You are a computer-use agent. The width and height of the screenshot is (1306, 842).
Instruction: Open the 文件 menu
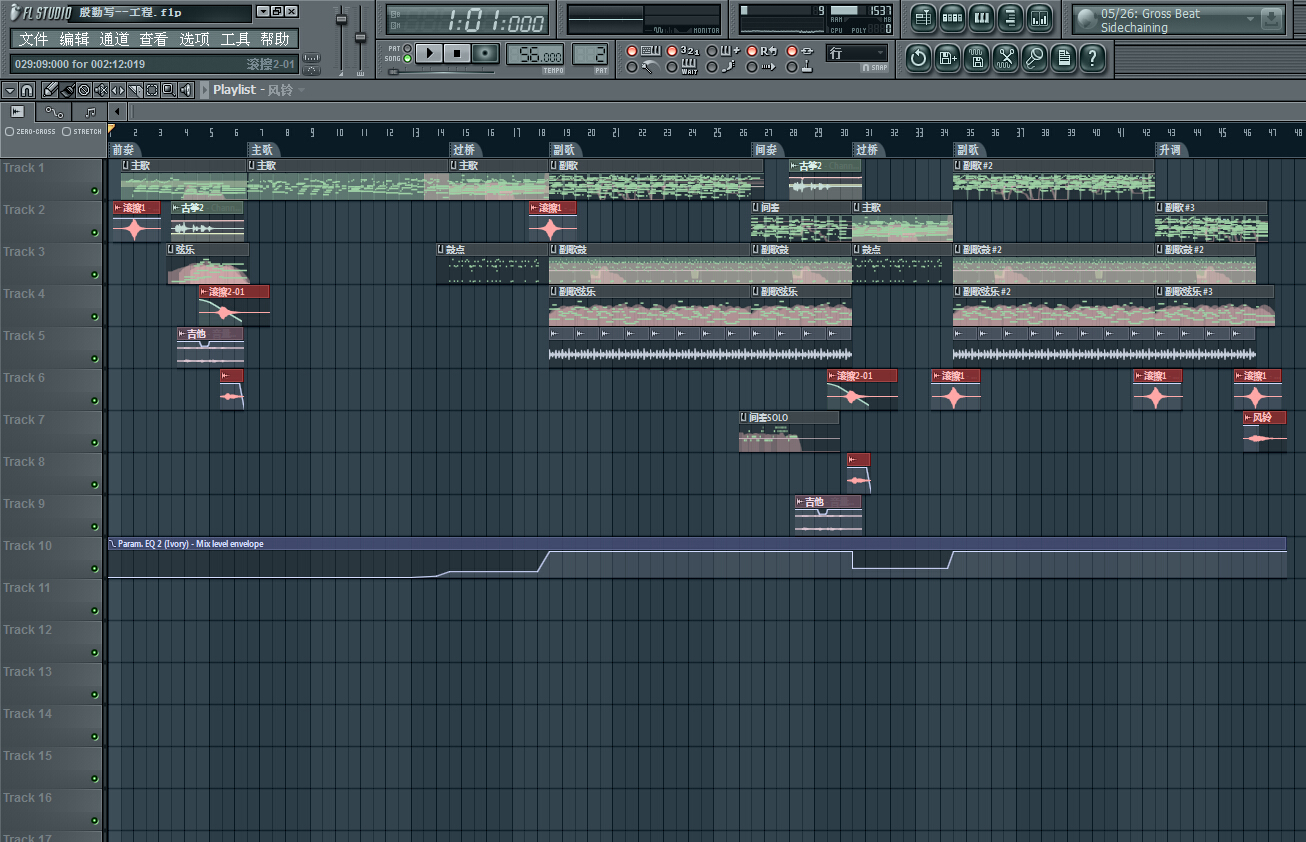click(34, 39)
